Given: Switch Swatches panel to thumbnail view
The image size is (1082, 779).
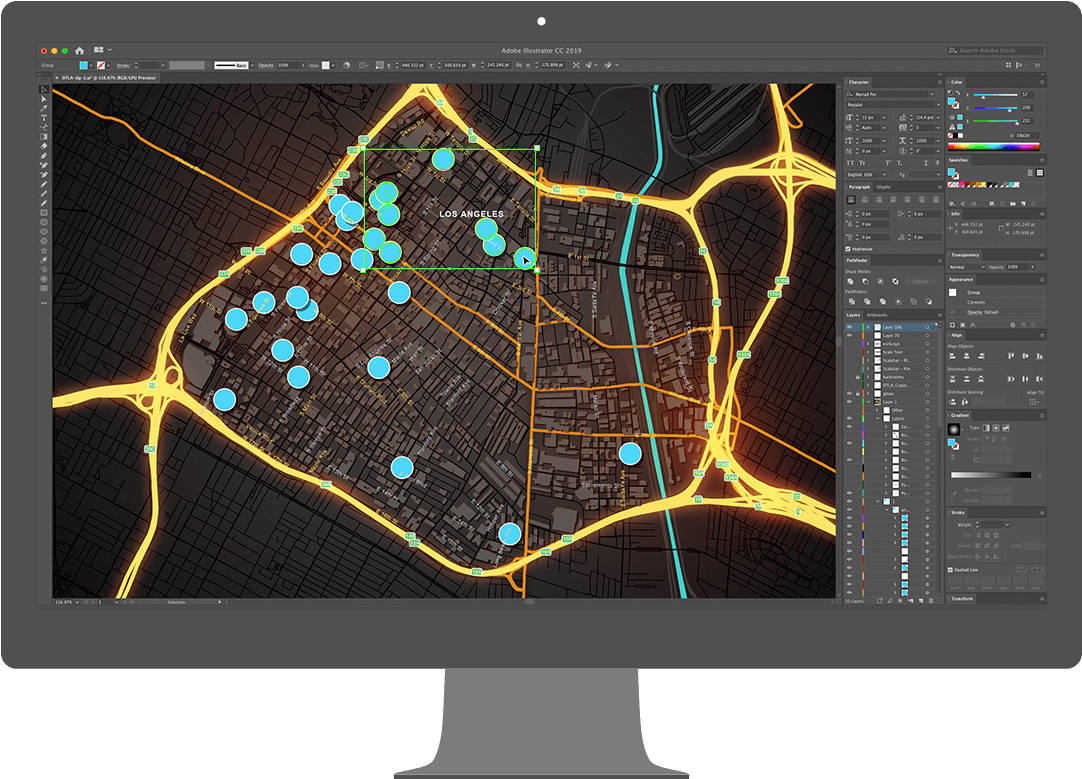Looking at the screenshot, I should coord(1040,172).
